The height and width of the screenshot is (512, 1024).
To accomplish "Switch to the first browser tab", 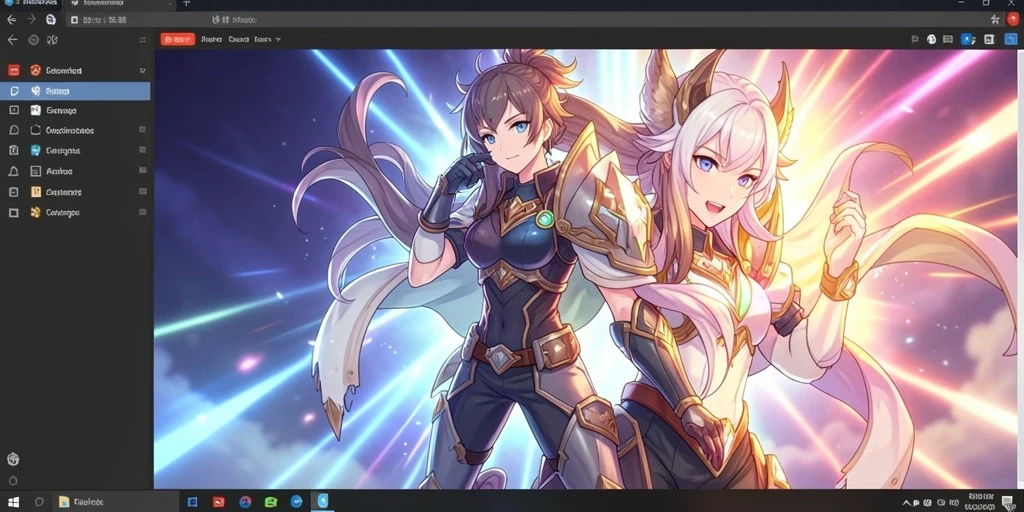I will 31,3.
